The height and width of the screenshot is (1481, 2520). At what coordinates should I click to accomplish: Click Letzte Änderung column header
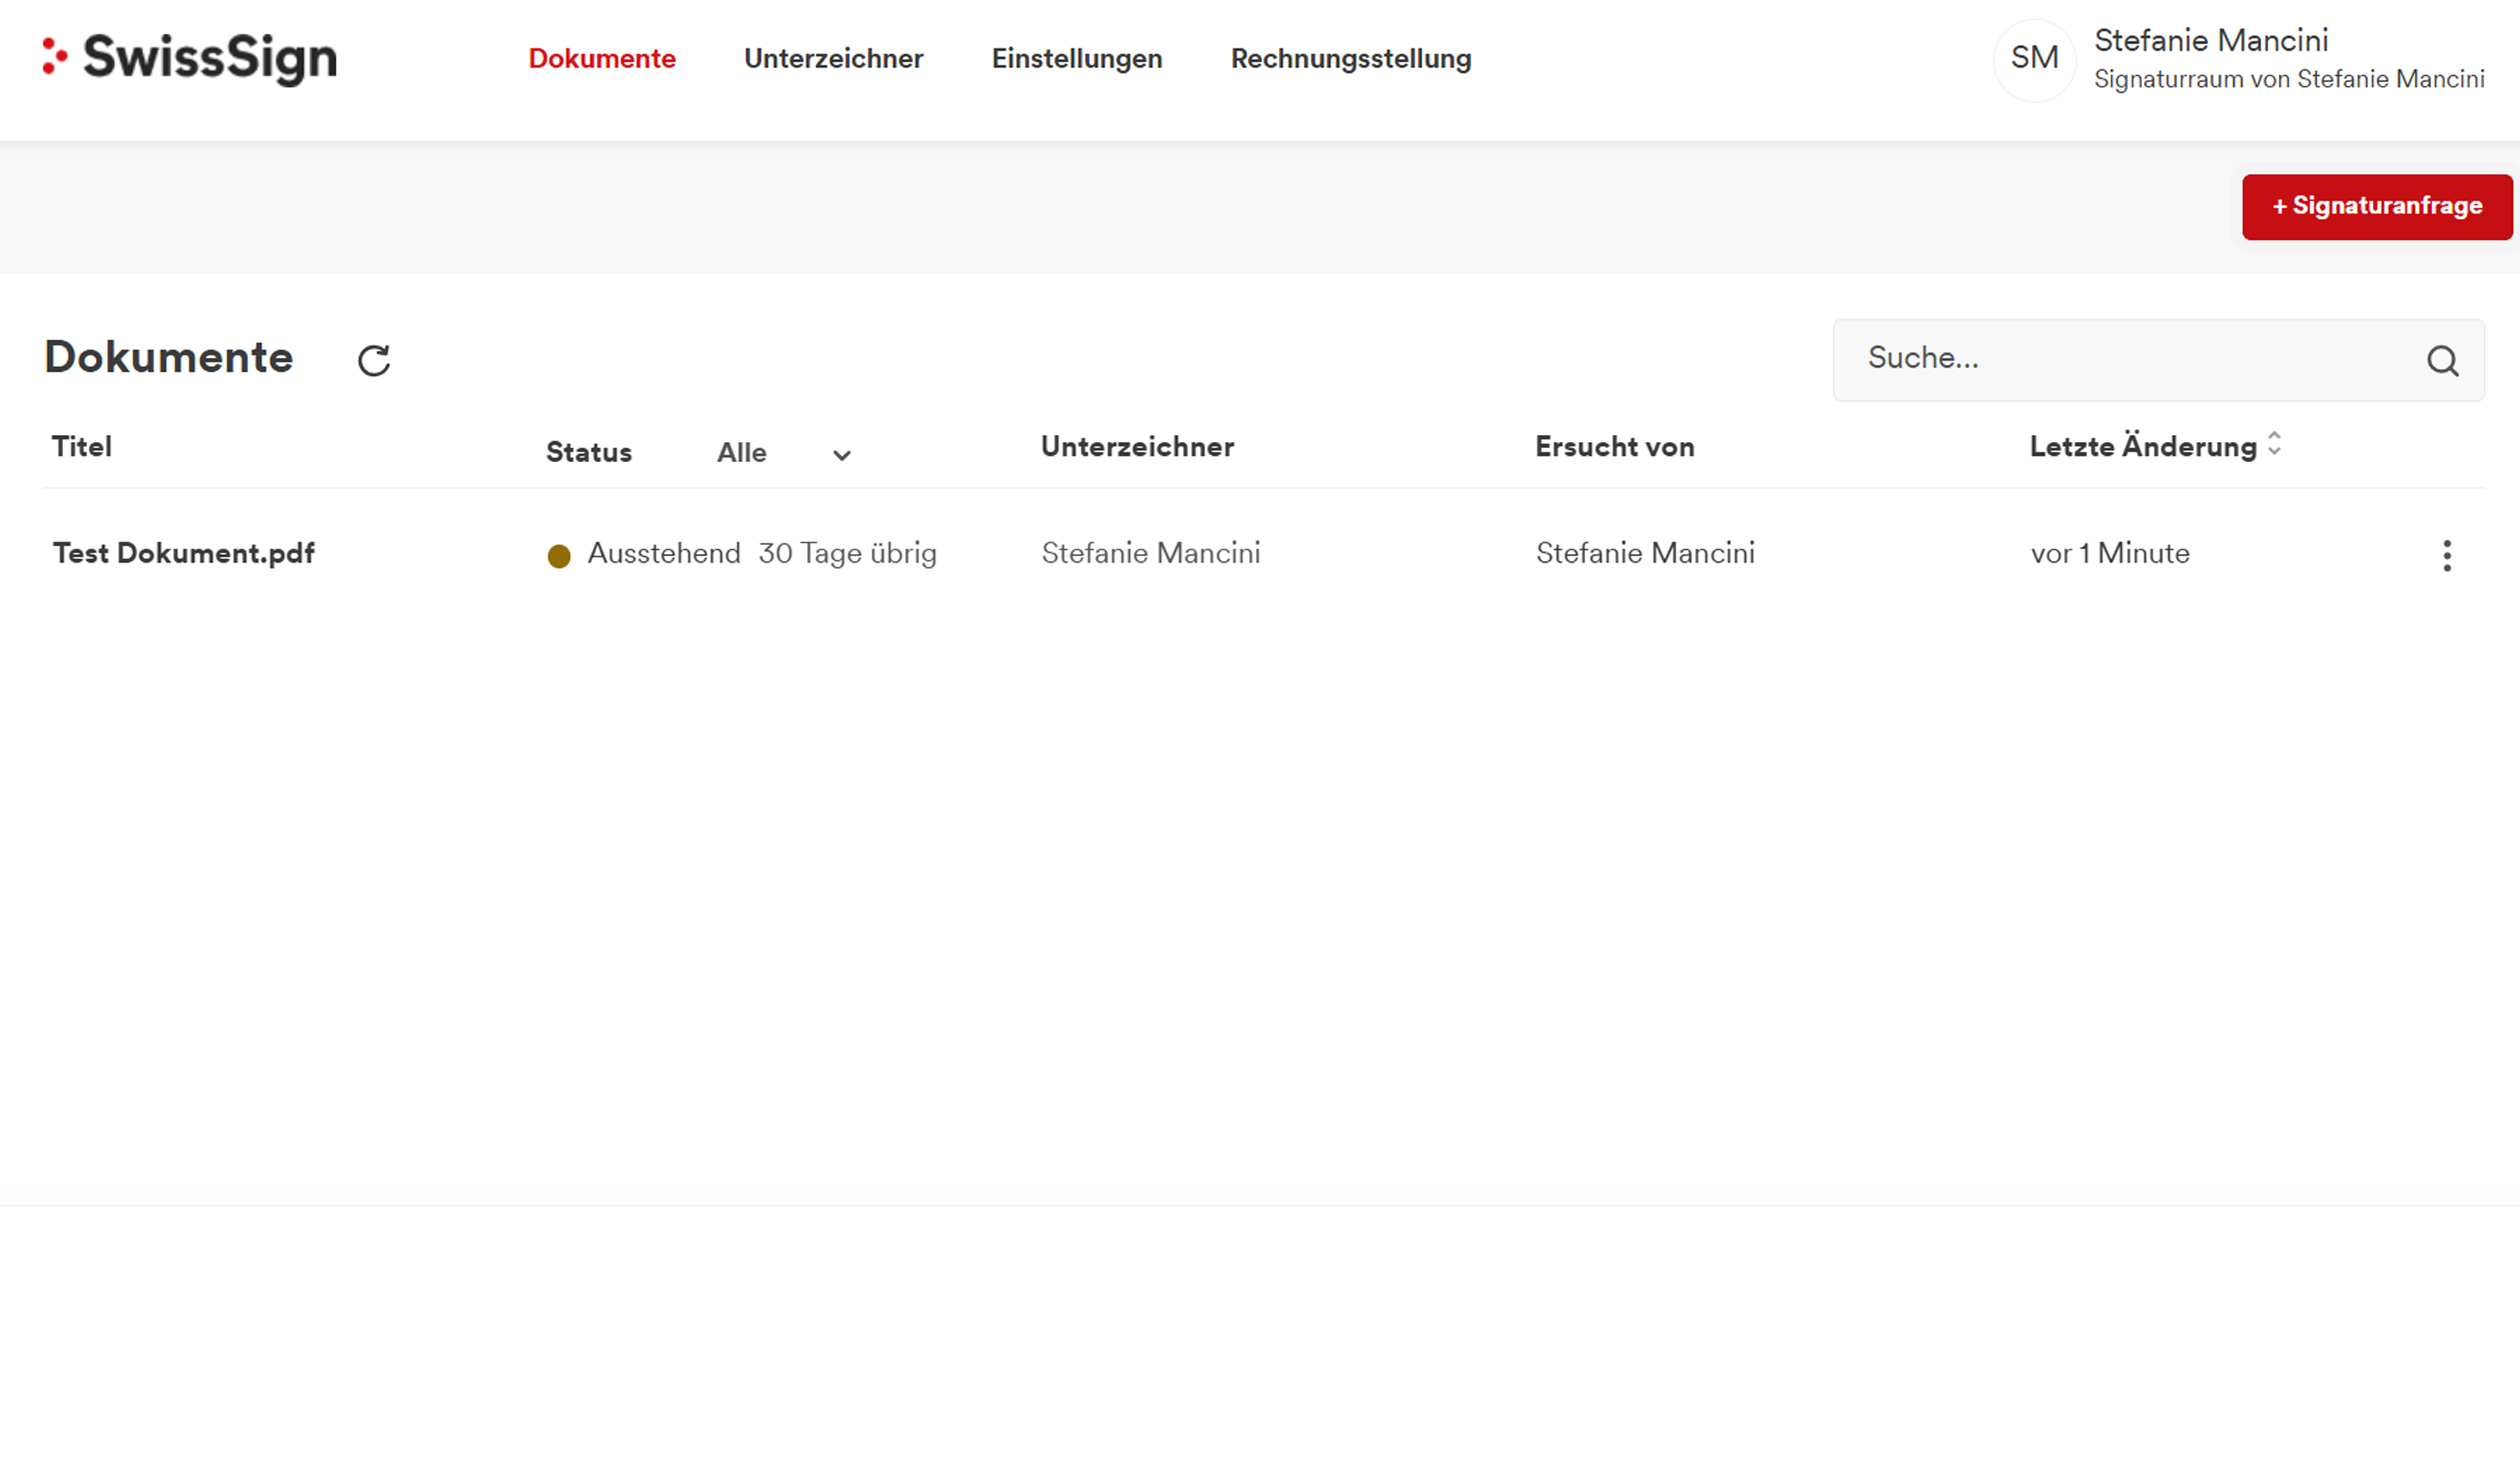click(2142, 447)
